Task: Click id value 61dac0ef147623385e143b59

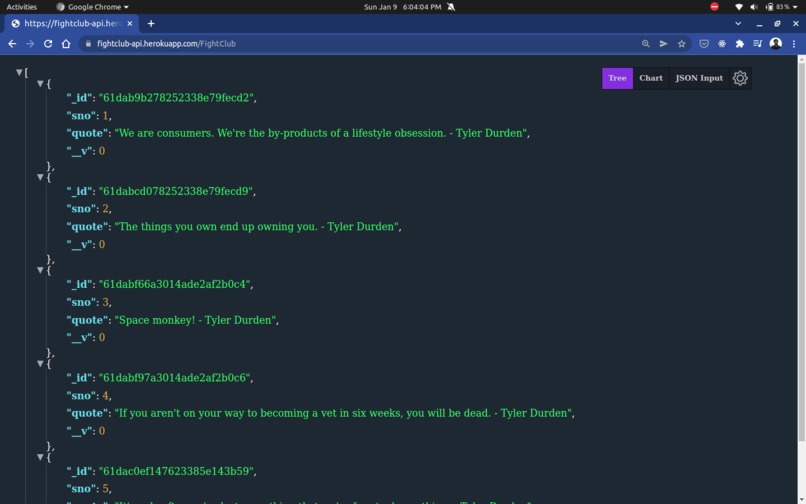Action: pos(177,472)
